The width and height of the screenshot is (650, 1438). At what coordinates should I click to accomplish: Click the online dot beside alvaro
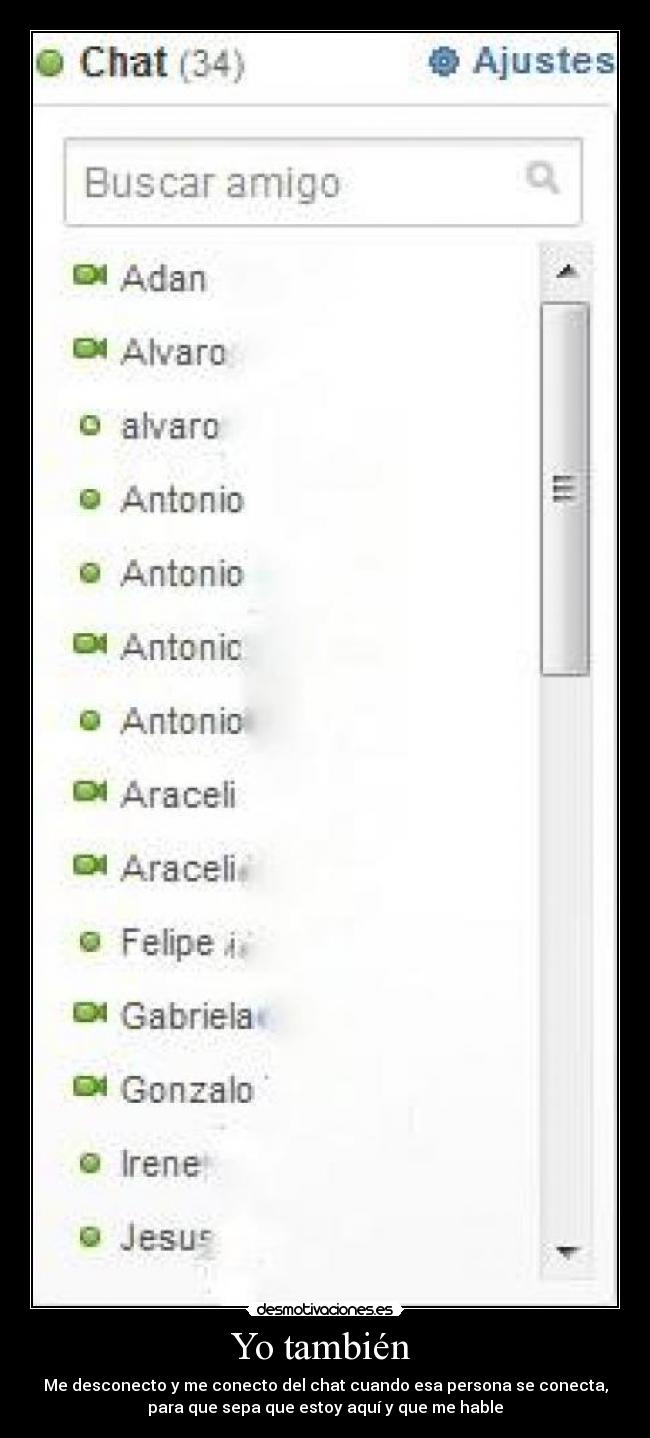[91, 425]
